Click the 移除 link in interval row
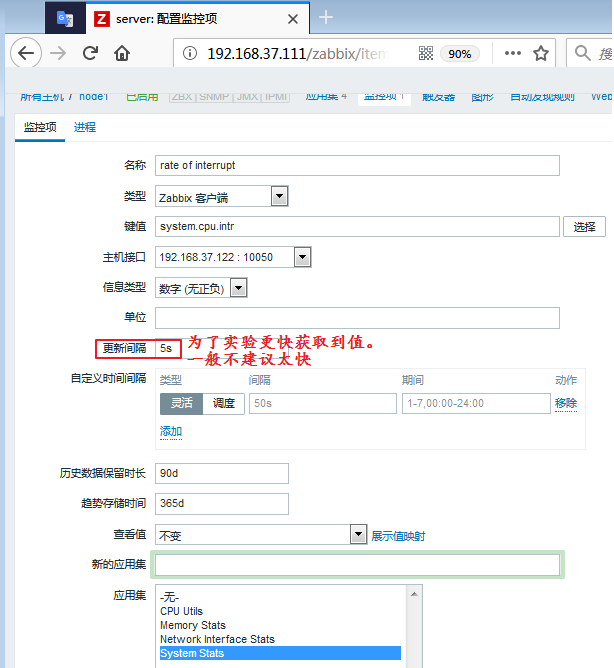 [566, 403]
